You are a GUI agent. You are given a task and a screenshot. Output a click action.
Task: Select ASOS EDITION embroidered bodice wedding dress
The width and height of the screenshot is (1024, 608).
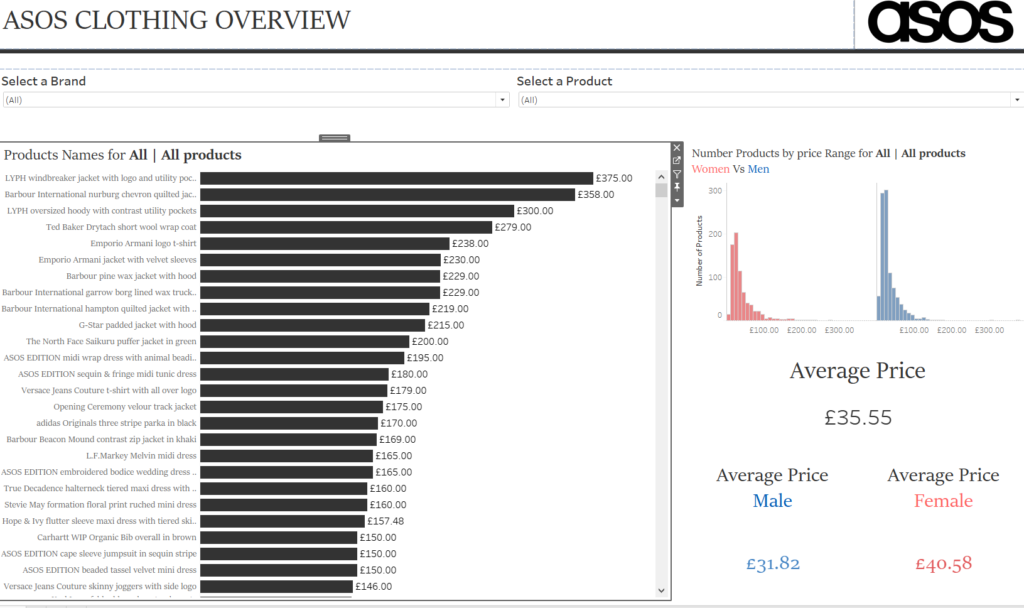99,472
